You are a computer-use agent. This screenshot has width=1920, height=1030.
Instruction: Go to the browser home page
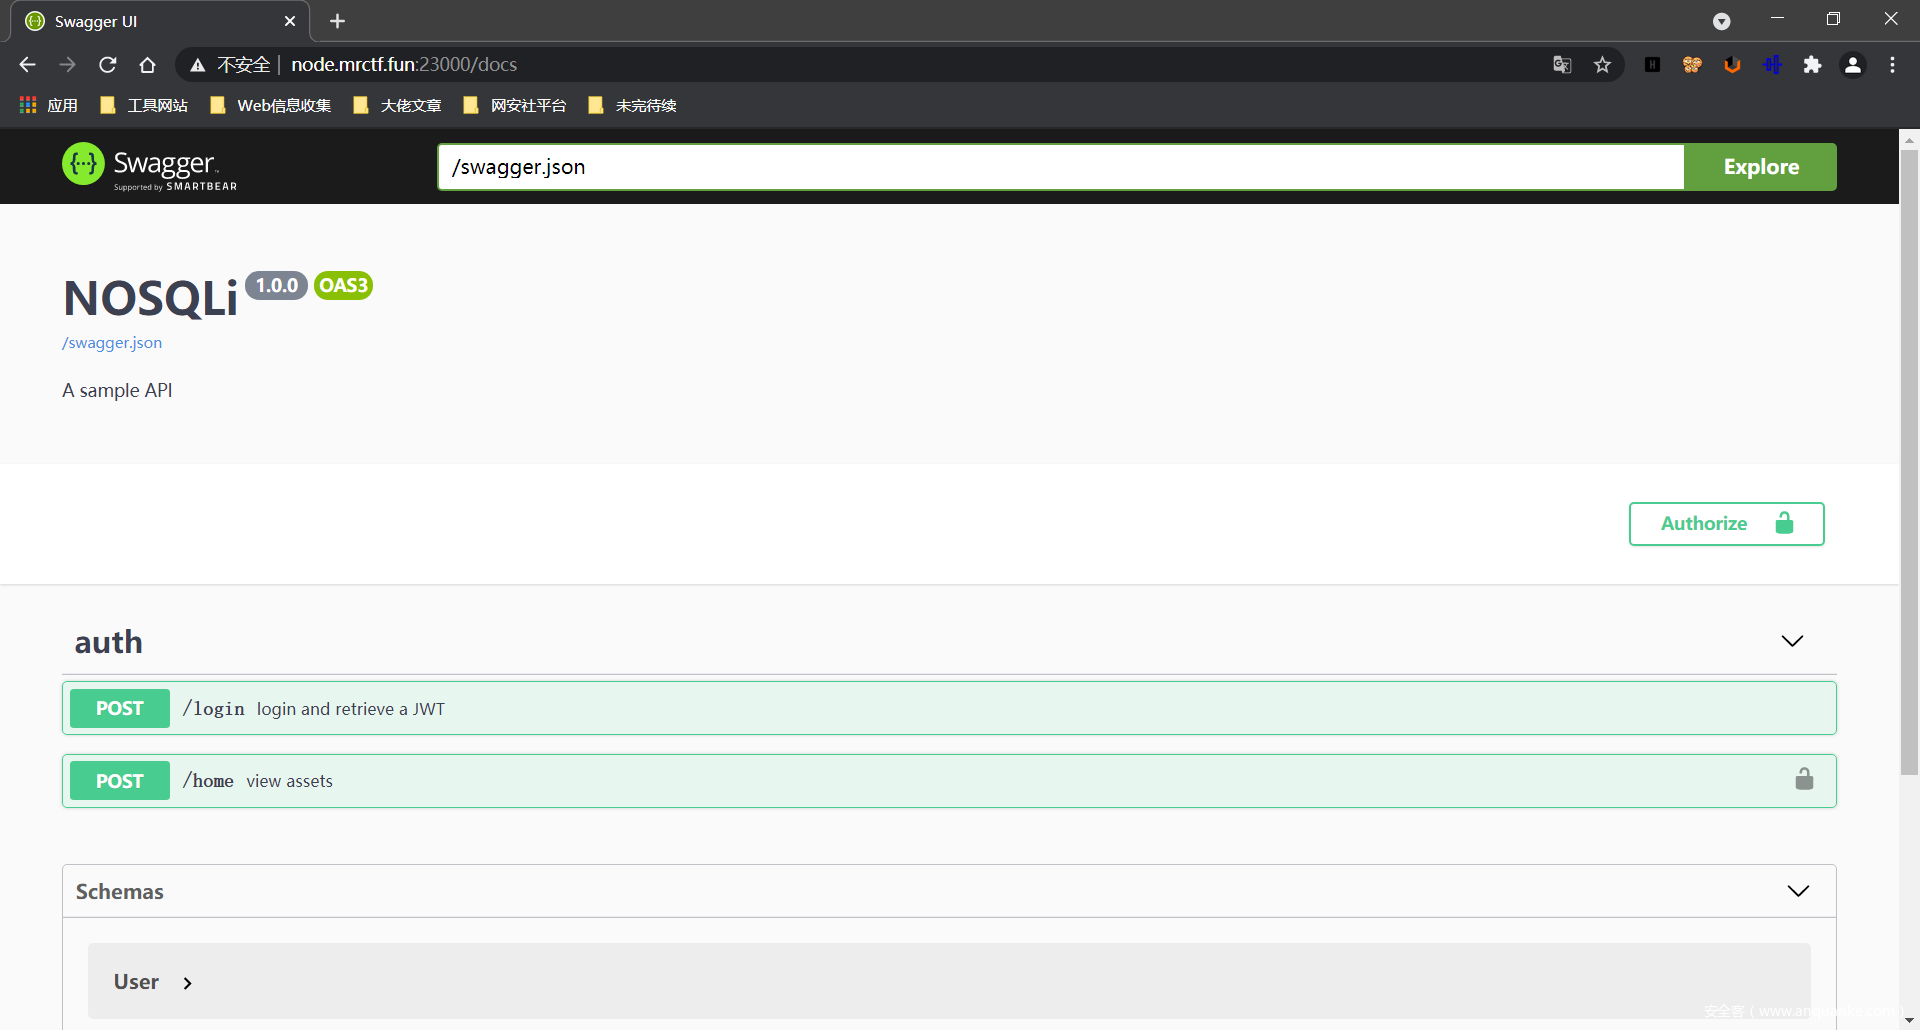(148, 65)
